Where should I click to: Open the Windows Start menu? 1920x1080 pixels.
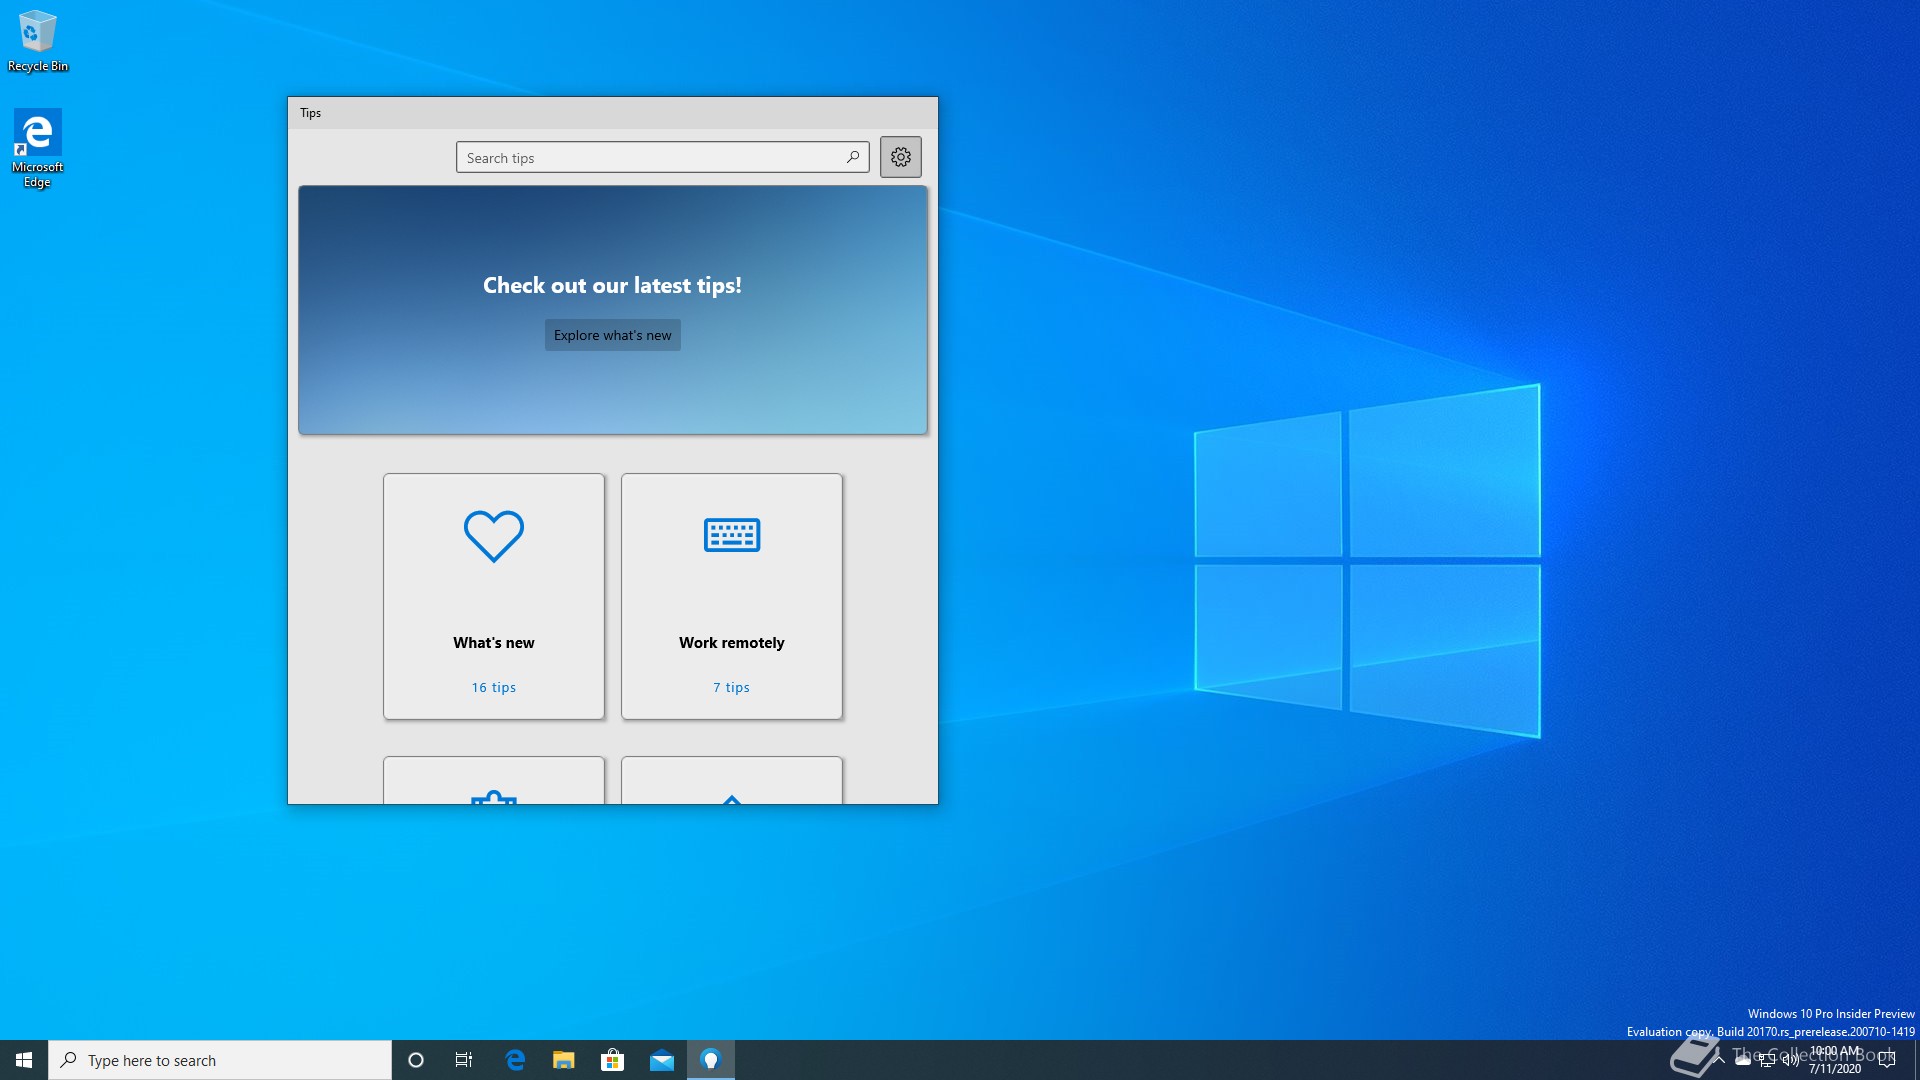click(x=24, y=1060)
